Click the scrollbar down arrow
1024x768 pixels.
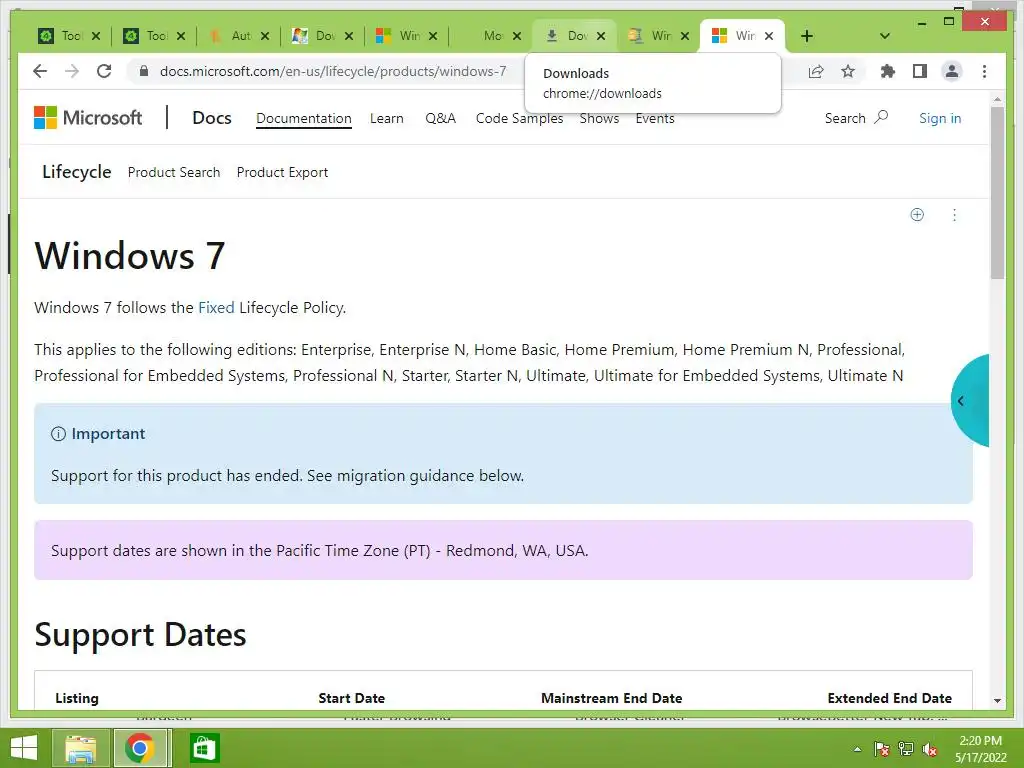tap(997, 700)
